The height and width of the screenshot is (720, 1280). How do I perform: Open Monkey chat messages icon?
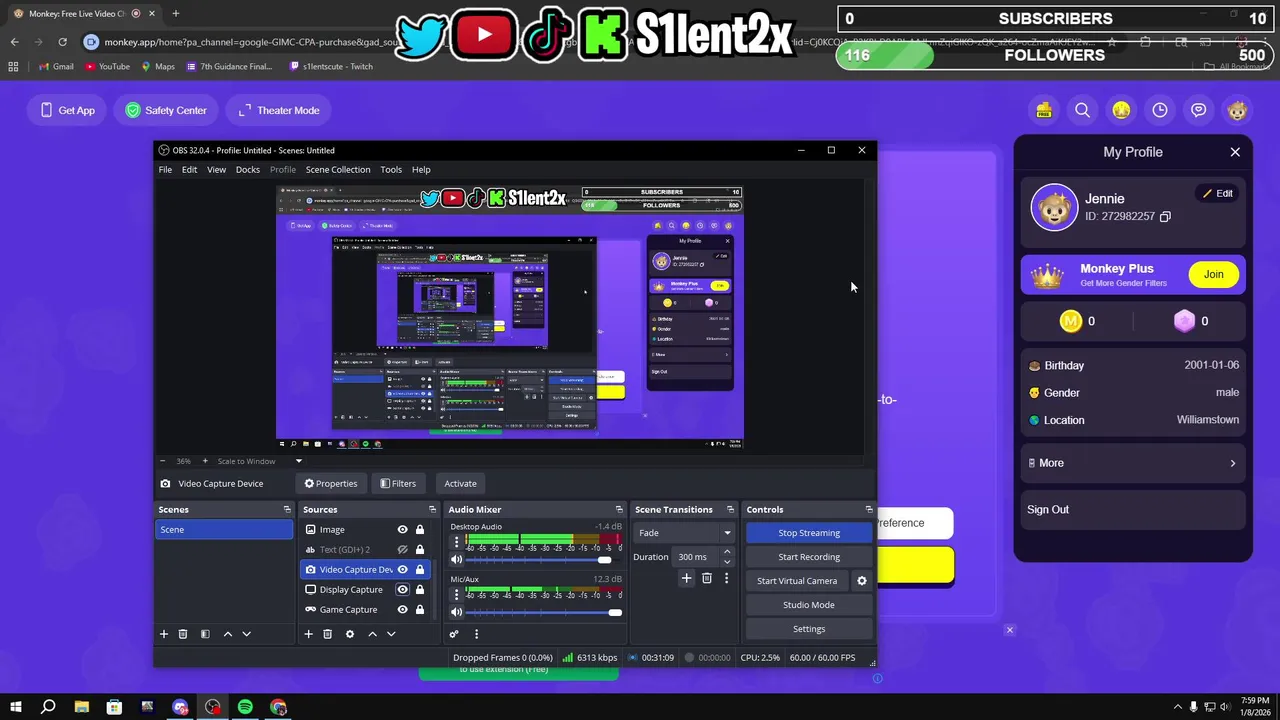pyautogui.click(x=1199, y=110)
